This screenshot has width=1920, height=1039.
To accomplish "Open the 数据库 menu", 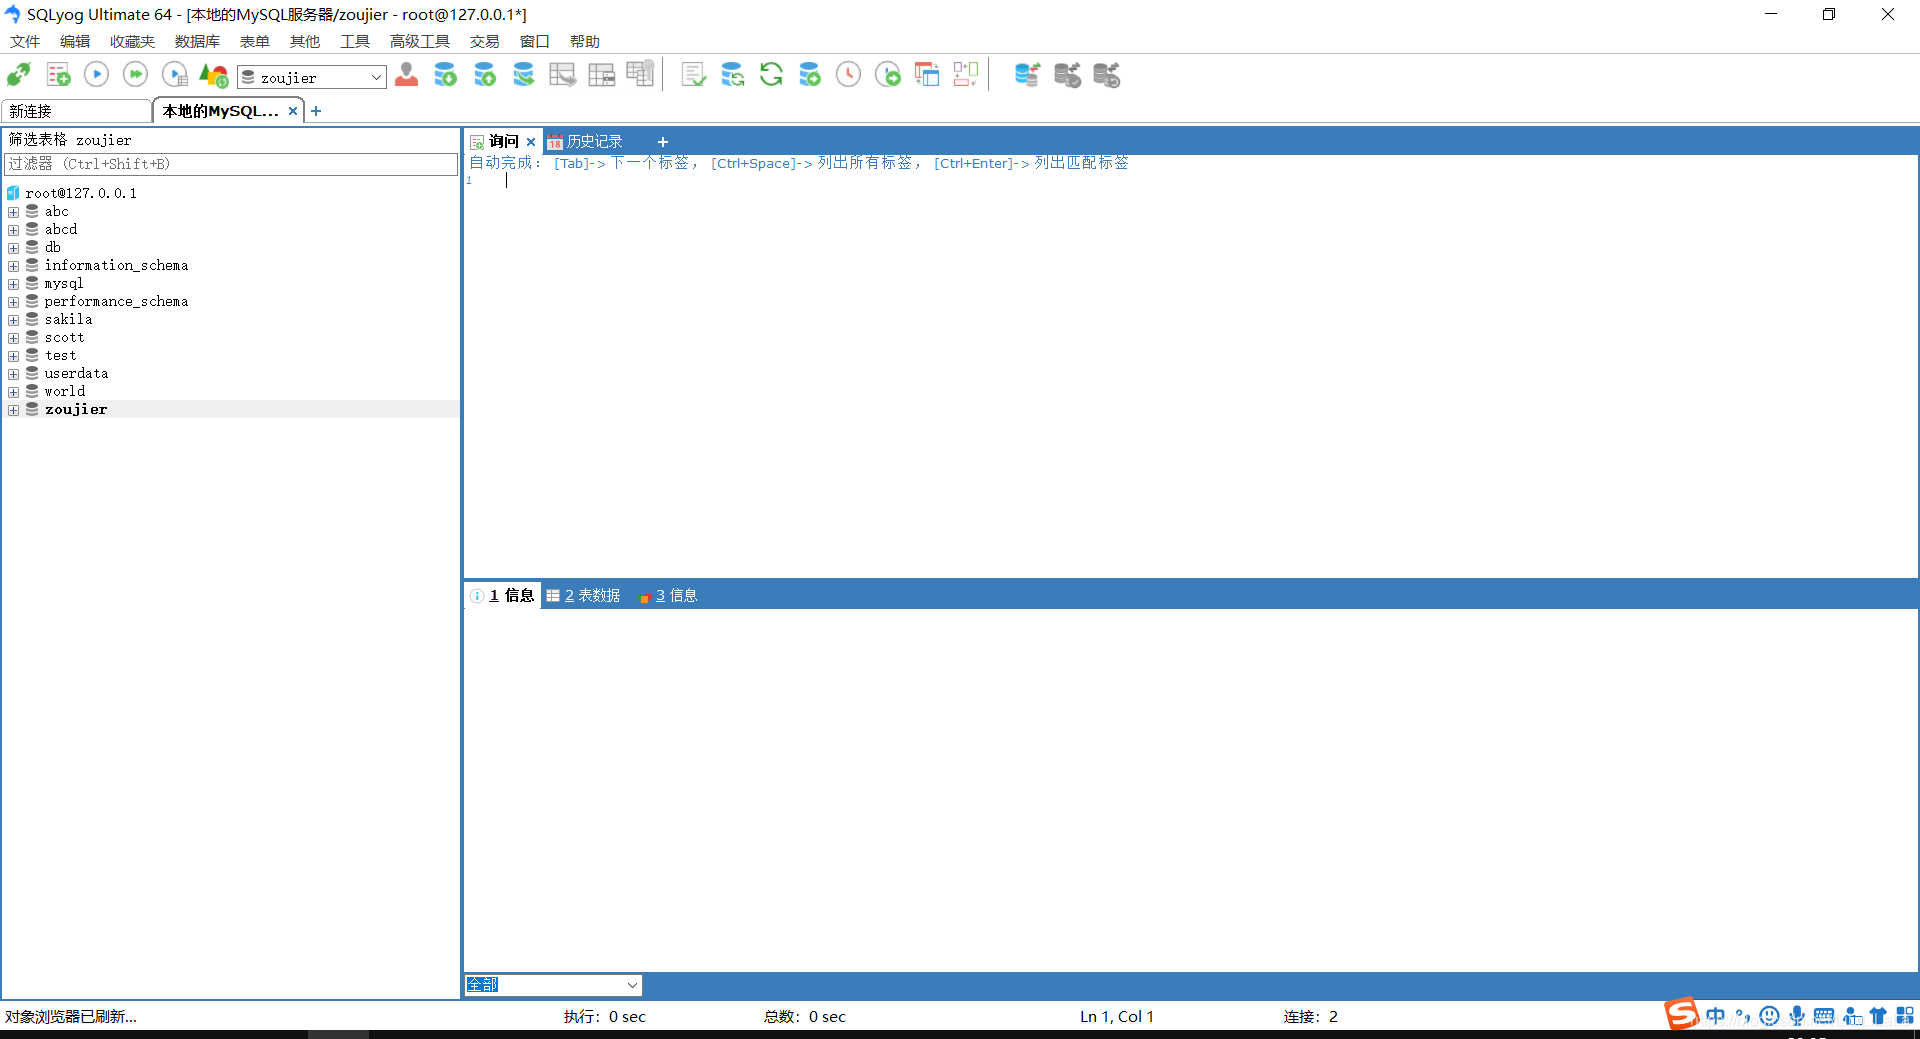I will (x=197, y=41).
